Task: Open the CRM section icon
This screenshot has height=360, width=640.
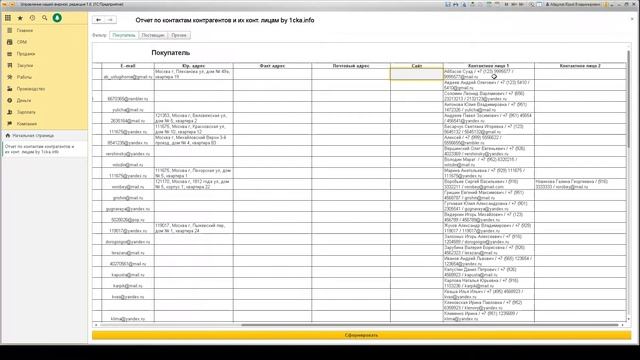Action: click(x=9, y=42)
